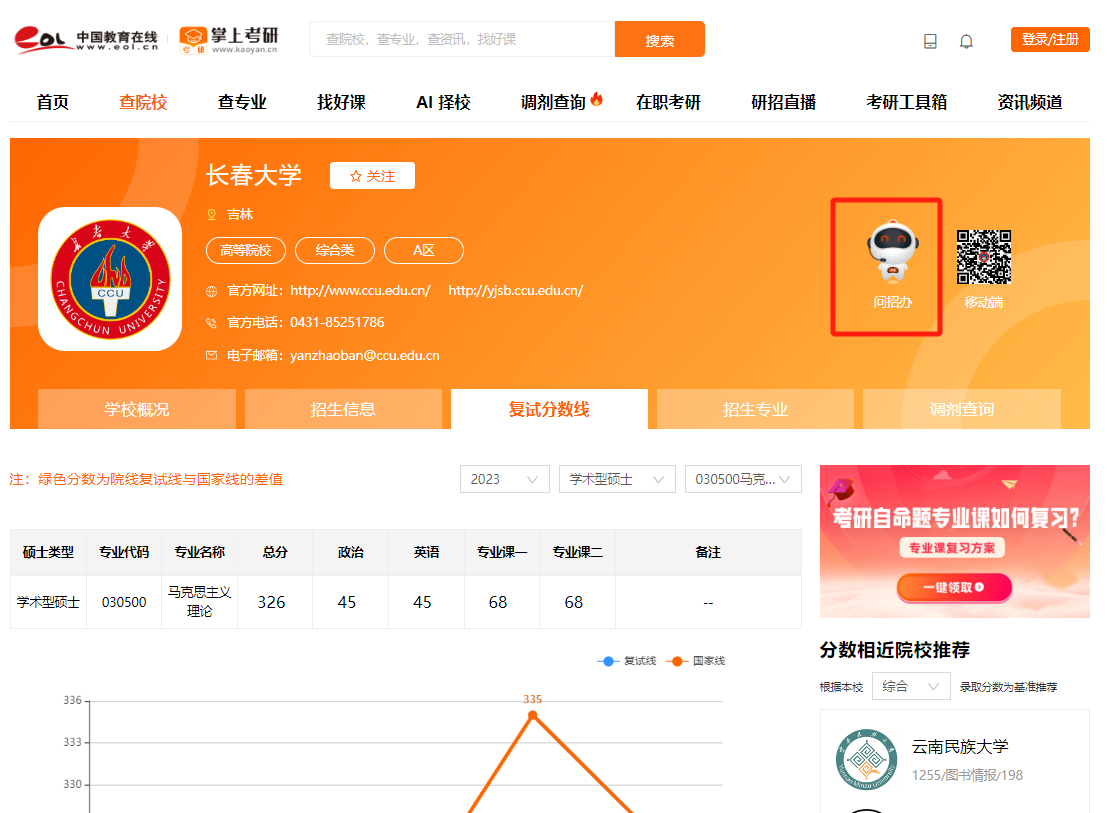Click the orange 搜索 button
Screen dimensions: 1107x813
659,40
